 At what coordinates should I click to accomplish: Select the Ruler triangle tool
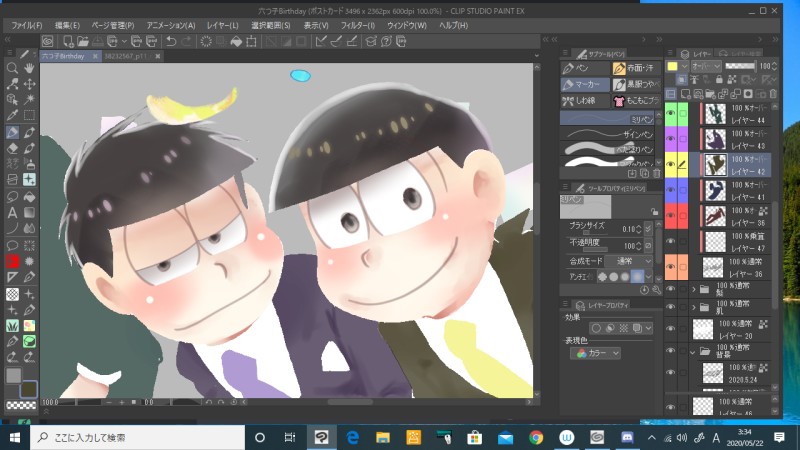click(12, 277)
